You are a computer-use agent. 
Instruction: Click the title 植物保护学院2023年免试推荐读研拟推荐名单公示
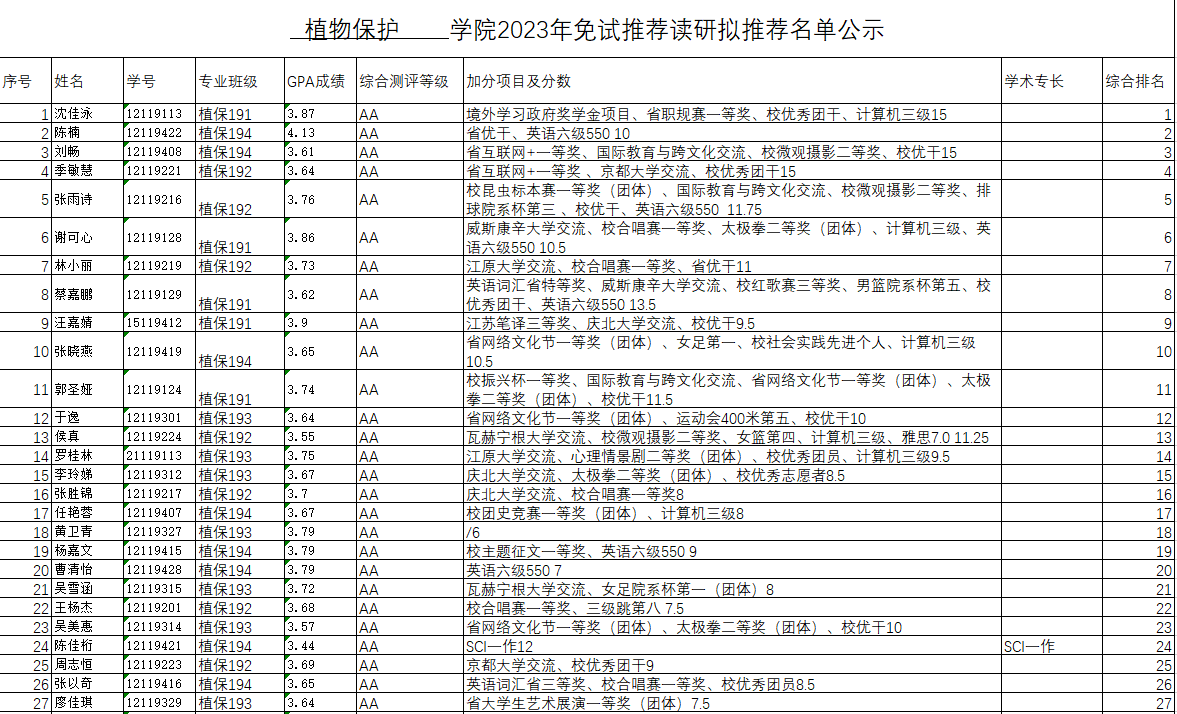click(587, 30)
